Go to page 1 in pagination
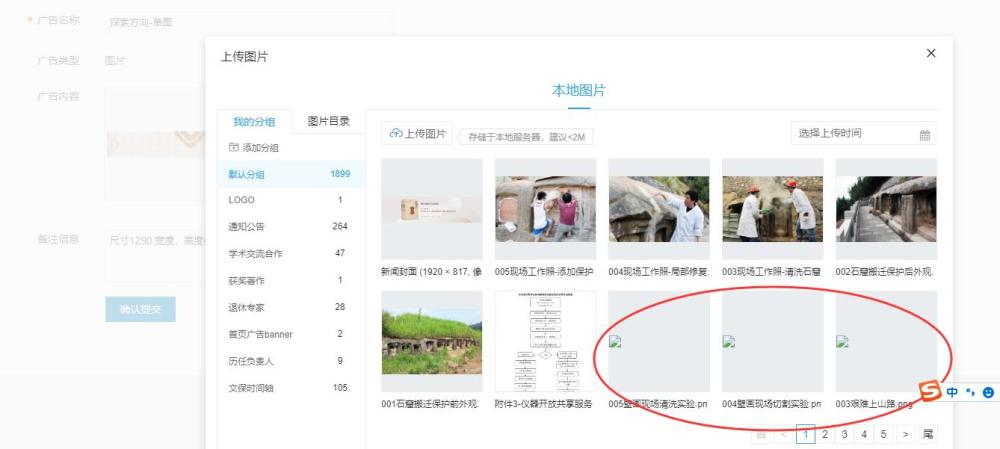Viewport: 1000px width, 449px height. coord(805,434)
